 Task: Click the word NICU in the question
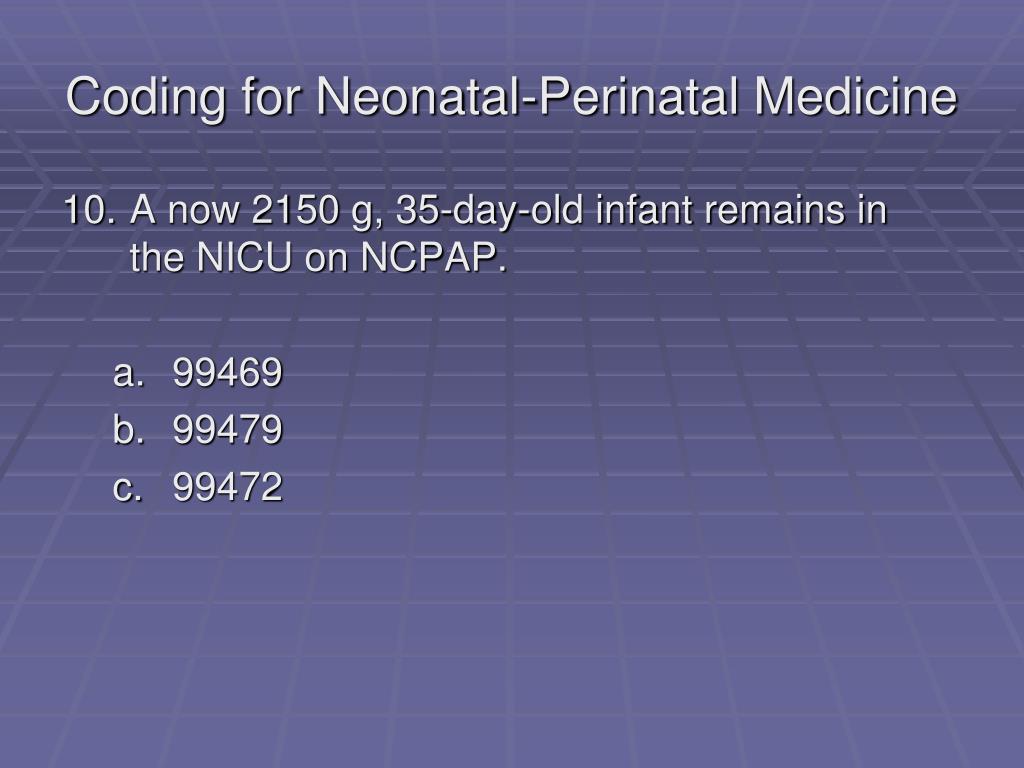tap(244, 257)
